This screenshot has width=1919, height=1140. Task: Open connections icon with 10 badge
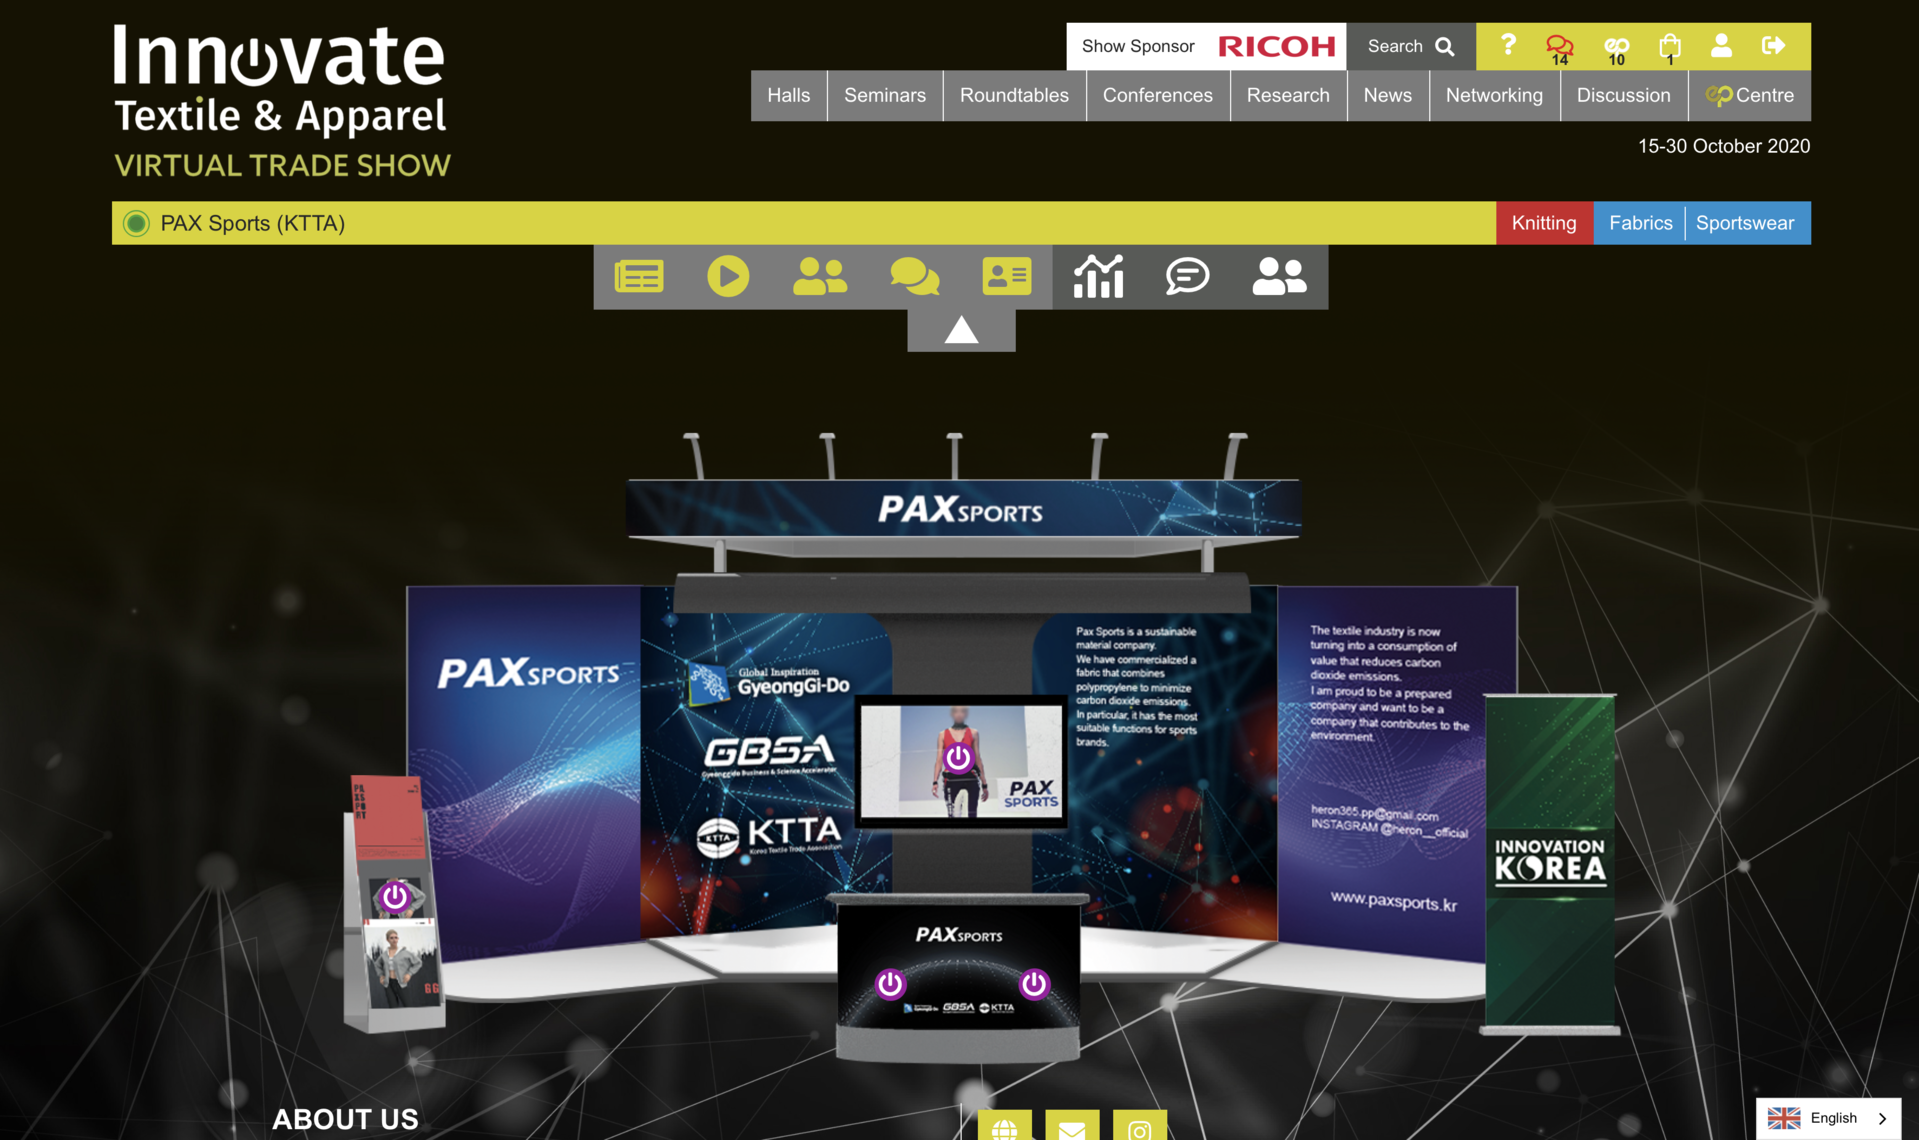(x=1616, y=47)
